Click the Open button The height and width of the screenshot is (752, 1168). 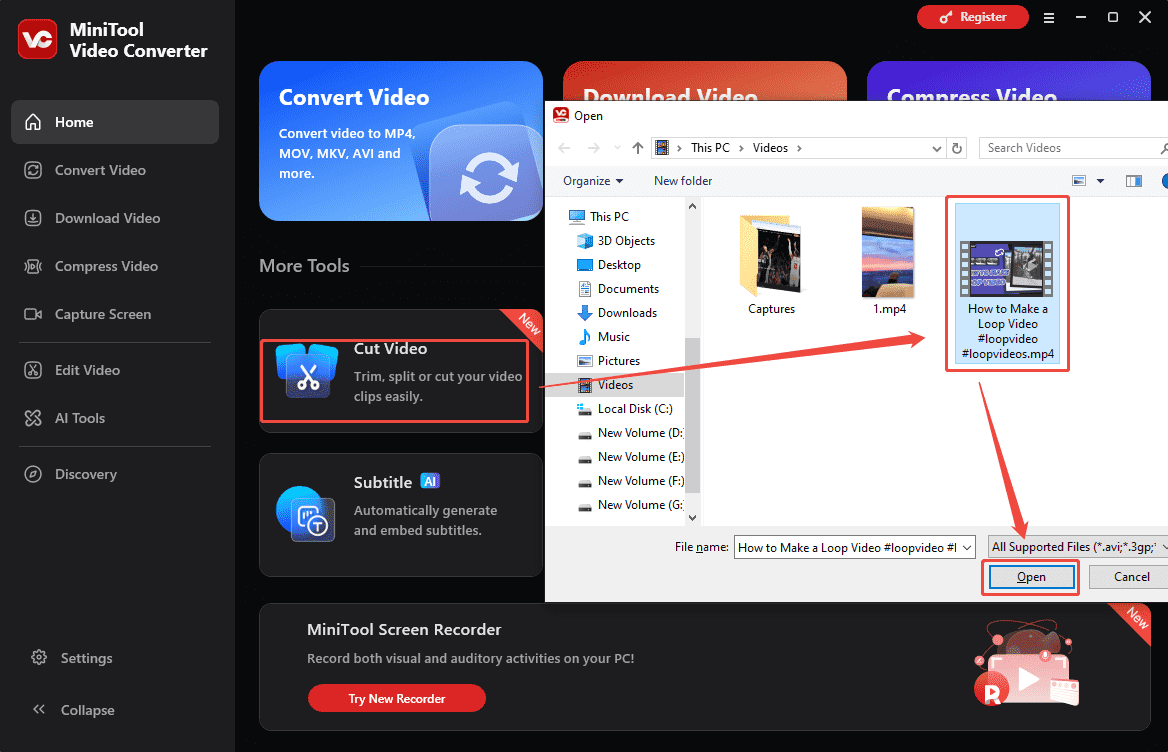click(1031, 577)
